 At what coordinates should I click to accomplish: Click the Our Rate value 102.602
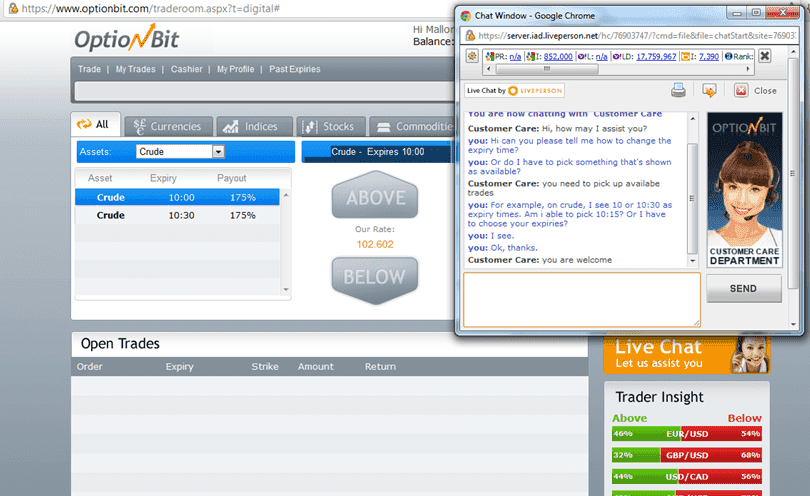coord(375,244)
